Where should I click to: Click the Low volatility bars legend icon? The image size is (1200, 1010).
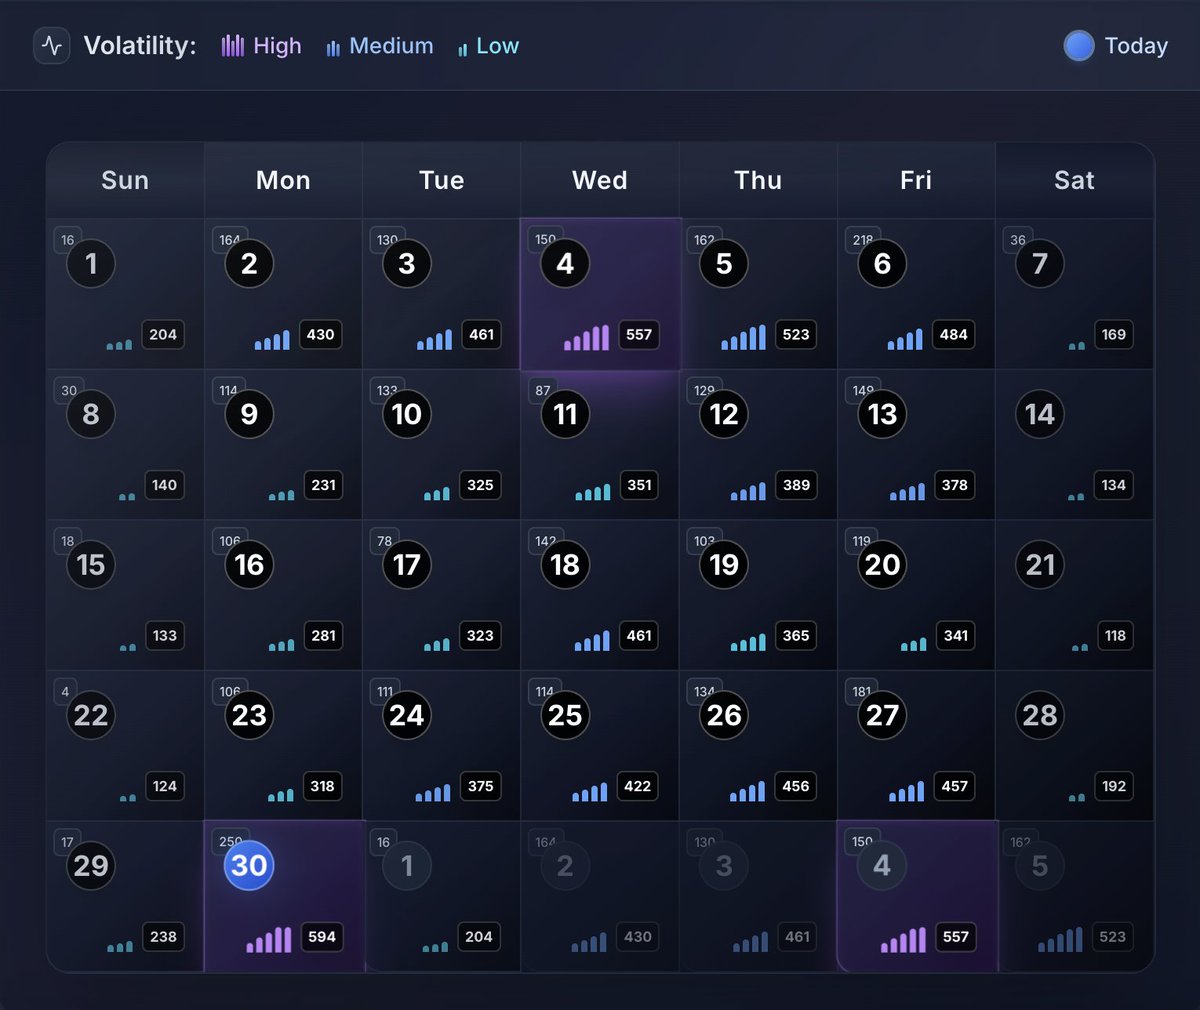pos(462,49)
